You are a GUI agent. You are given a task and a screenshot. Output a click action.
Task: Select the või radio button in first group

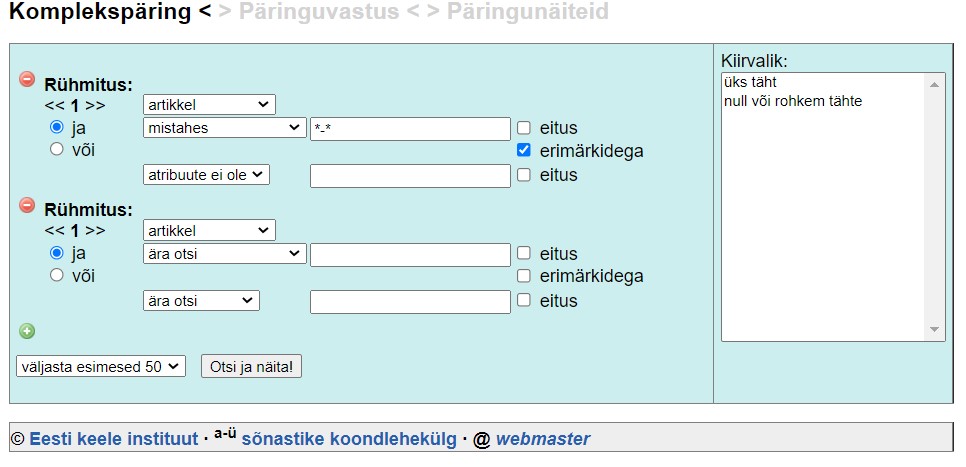tap(57, 150)
